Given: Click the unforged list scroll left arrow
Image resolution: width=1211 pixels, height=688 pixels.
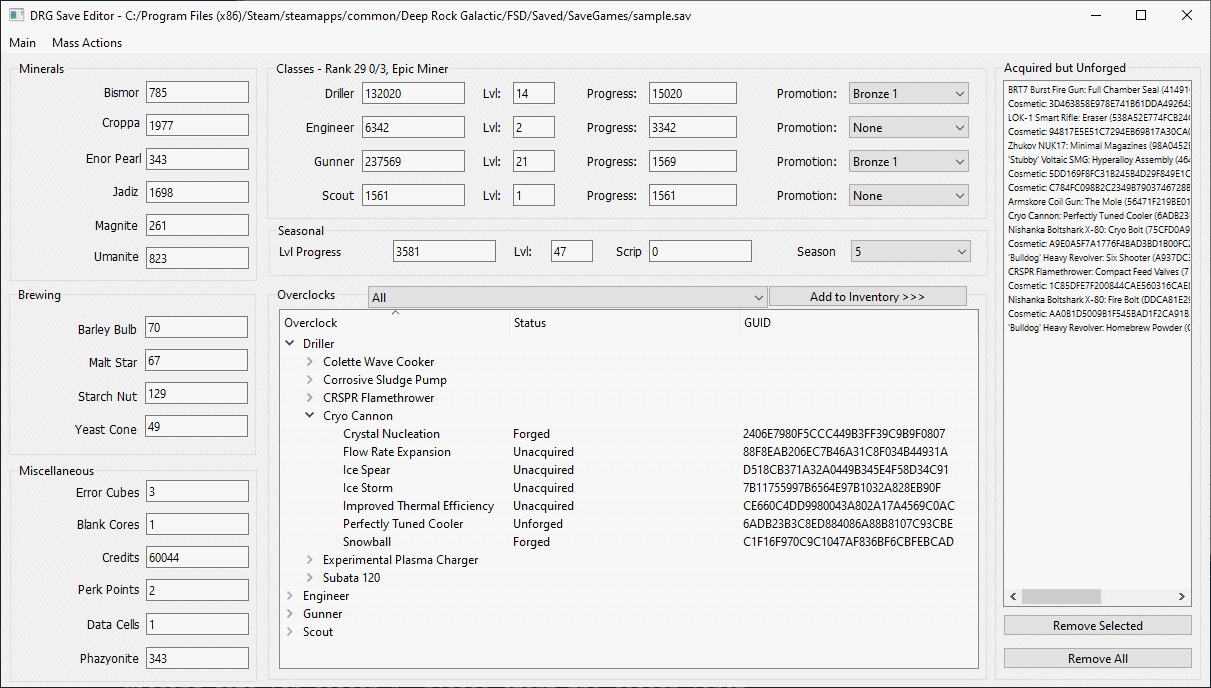Looking at the screenshot, I should [1013, 596].
